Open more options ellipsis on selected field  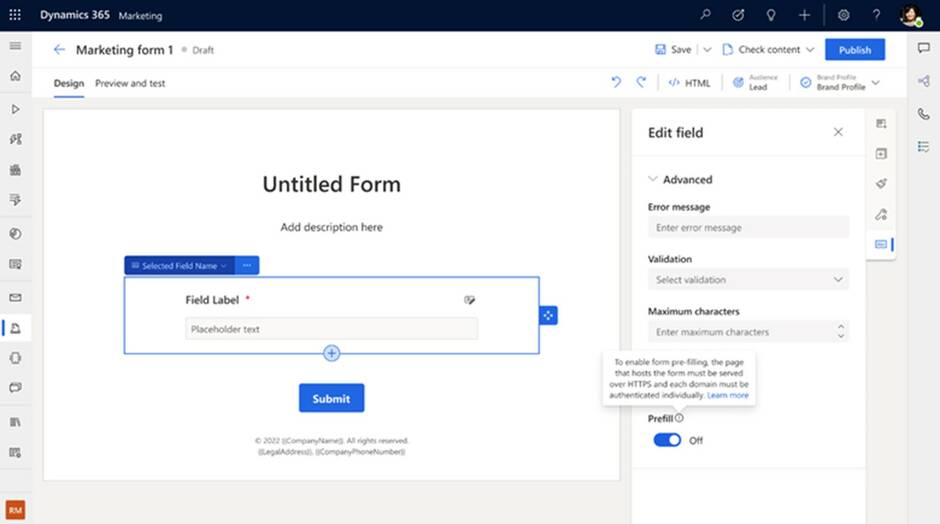click(x=247, y=266)
